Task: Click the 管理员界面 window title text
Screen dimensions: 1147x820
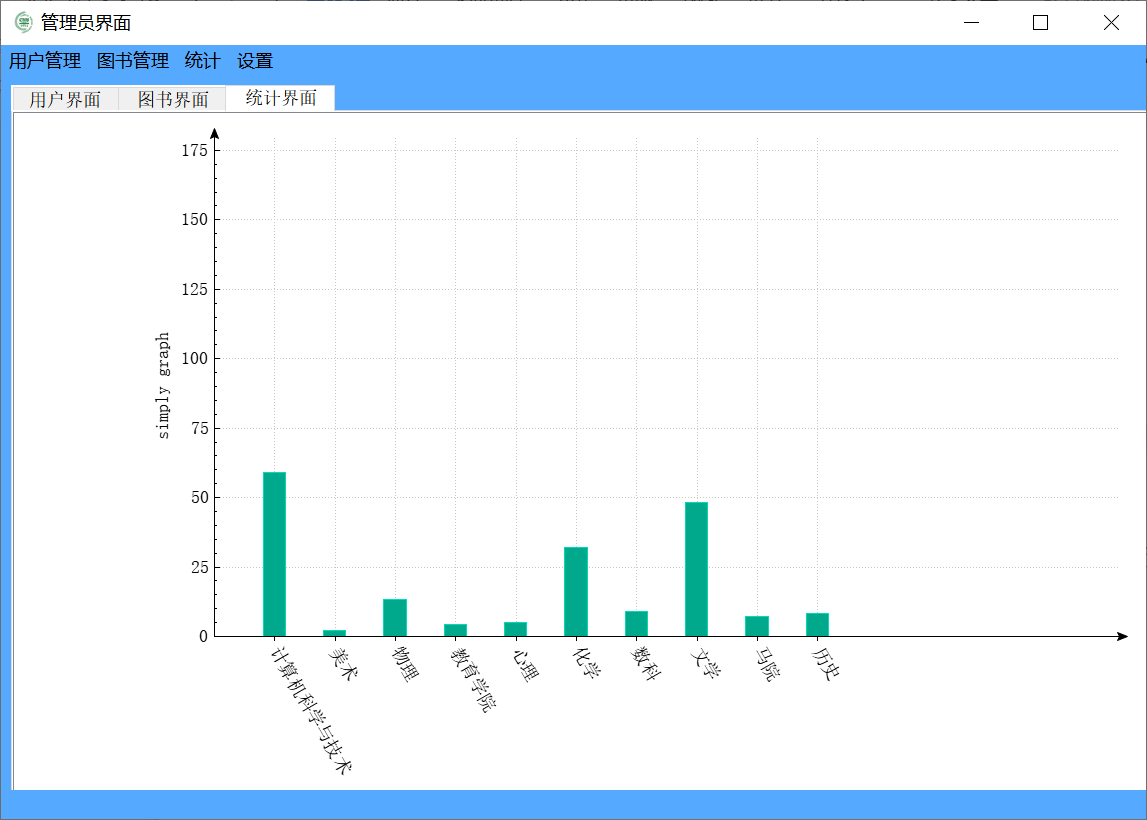Action: click(86, 23)
